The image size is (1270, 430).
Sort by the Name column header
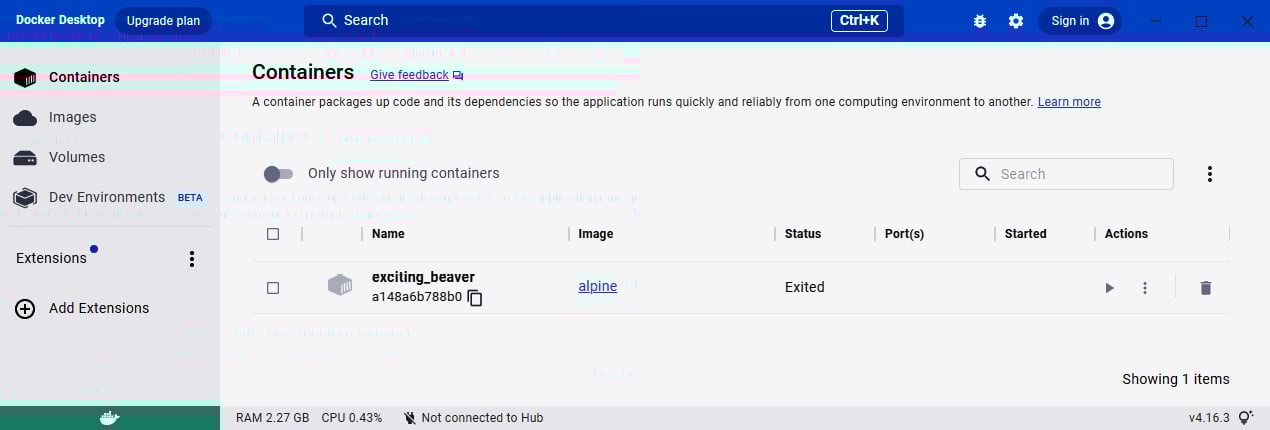388,234
